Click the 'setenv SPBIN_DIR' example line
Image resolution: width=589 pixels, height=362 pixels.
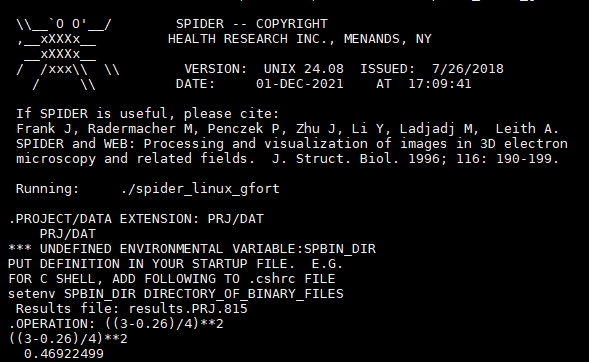click(176, 294)
